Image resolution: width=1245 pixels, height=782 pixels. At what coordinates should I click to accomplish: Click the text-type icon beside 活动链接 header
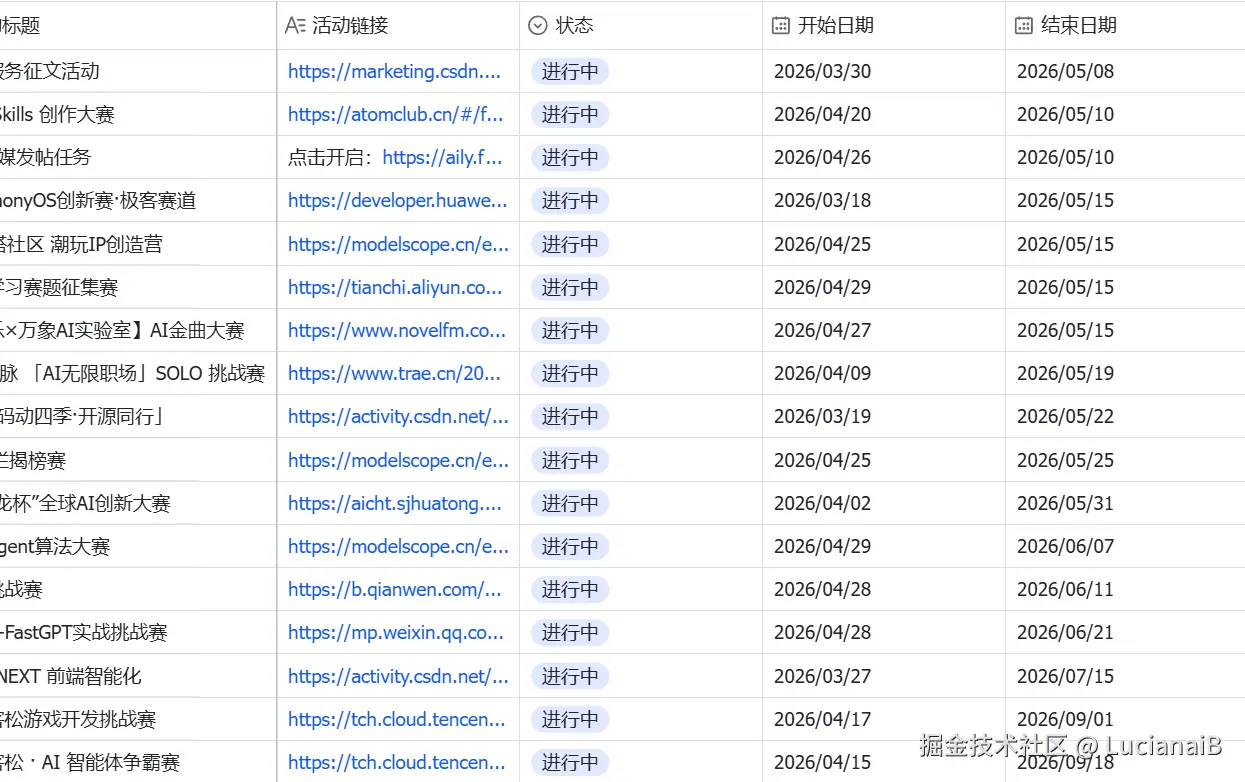point(295,26)
